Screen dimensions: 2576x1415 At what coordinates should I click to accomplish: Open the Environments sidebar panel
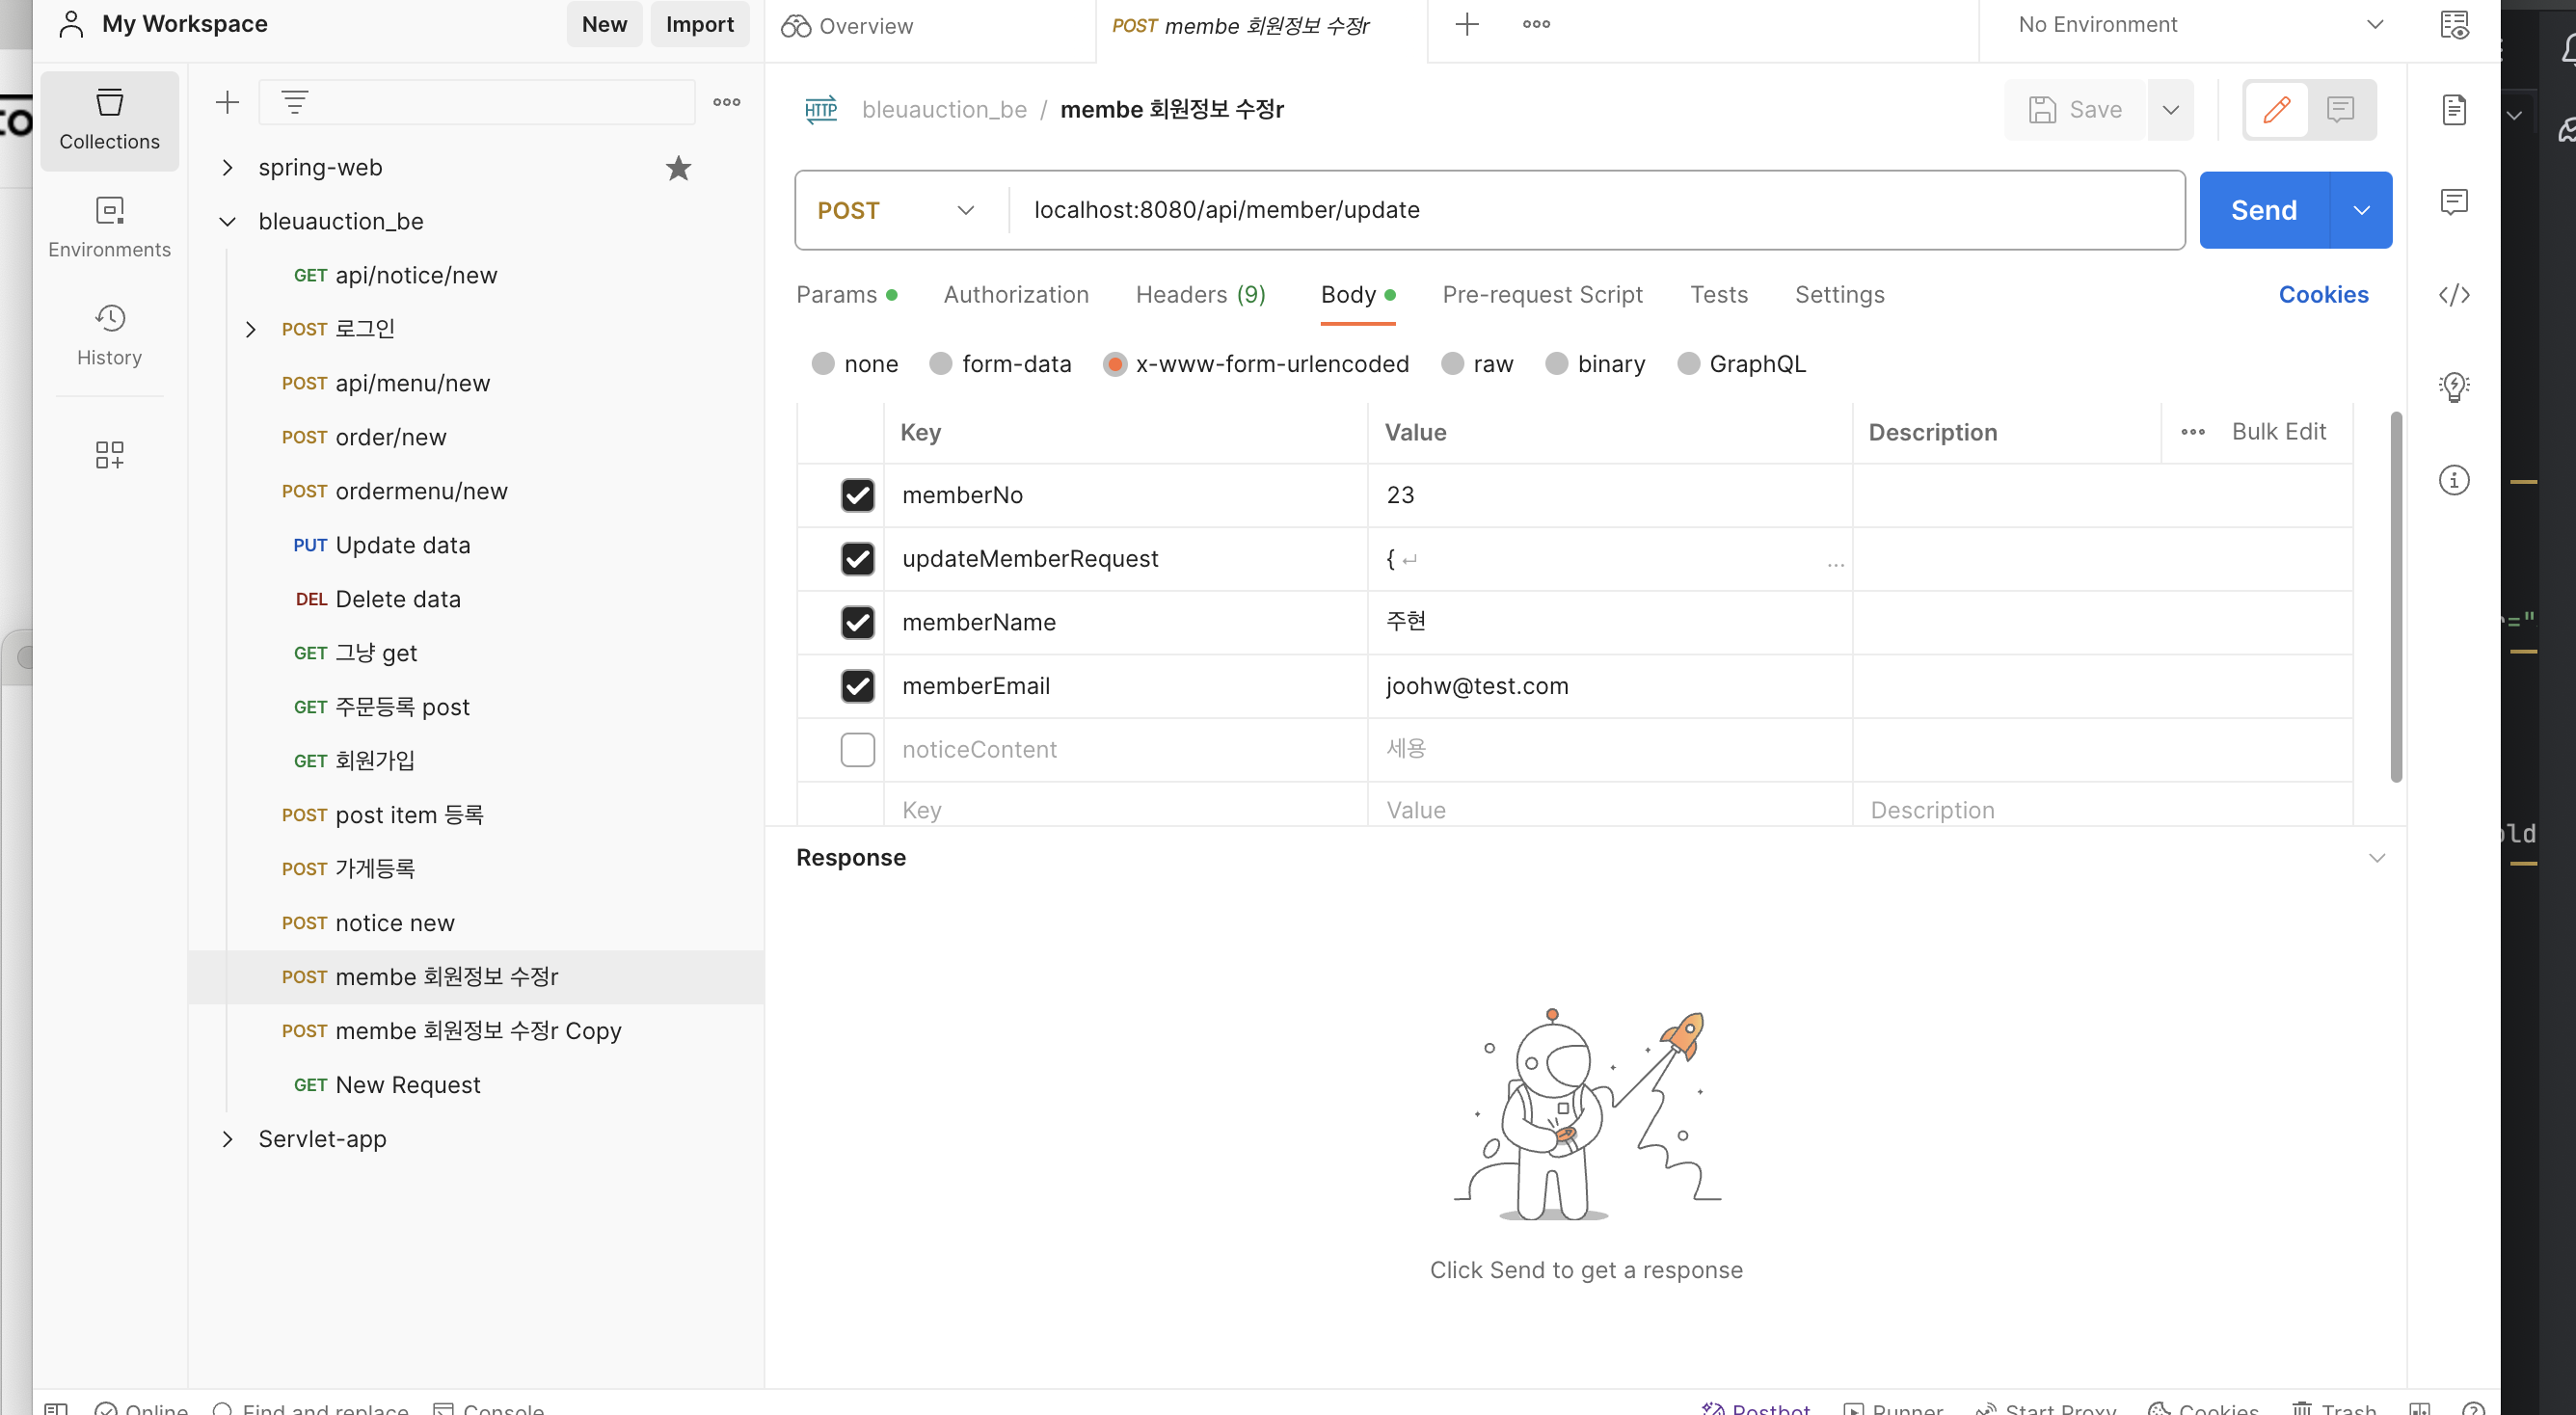[109, 227]
